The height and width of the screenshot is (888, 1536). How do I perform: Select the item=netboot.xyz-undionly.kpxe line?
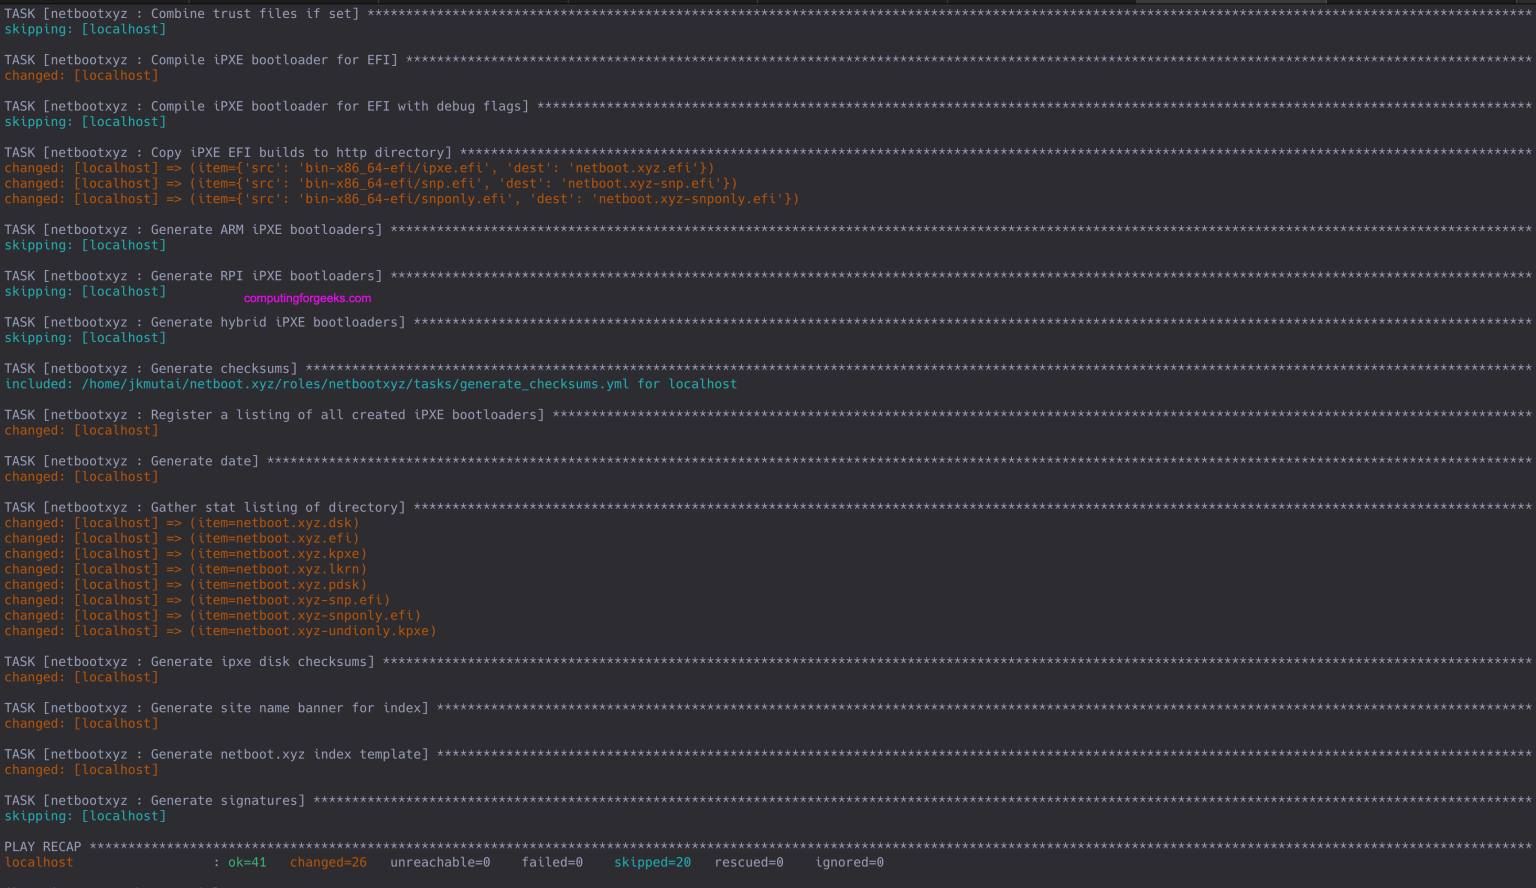click(x=220, y=630)
